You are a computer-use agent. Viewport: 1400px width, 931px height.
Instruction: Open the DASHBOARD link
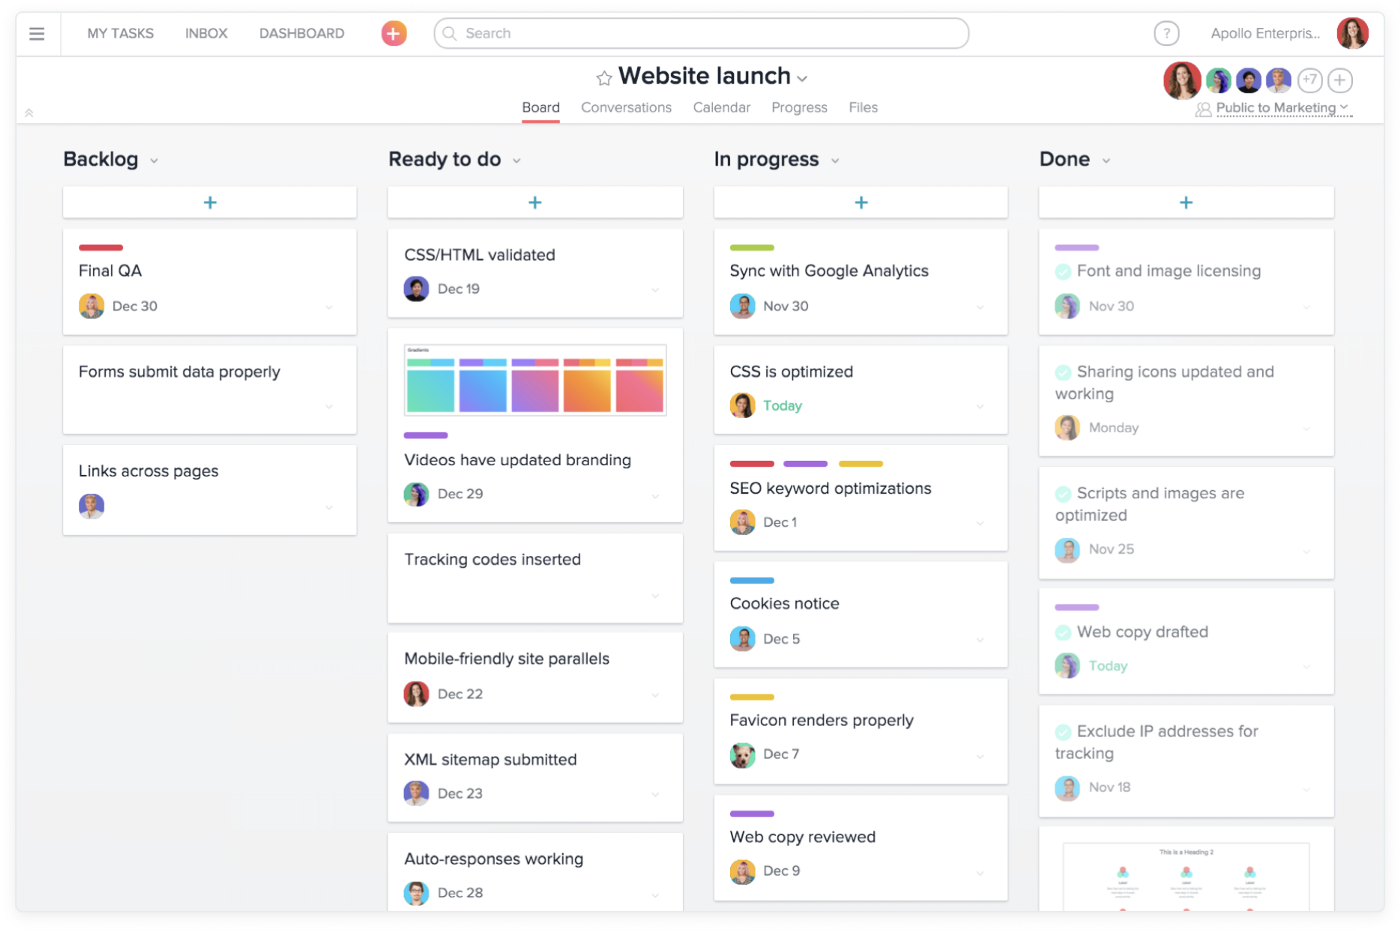pyautogui.click(x=301, y=34)
